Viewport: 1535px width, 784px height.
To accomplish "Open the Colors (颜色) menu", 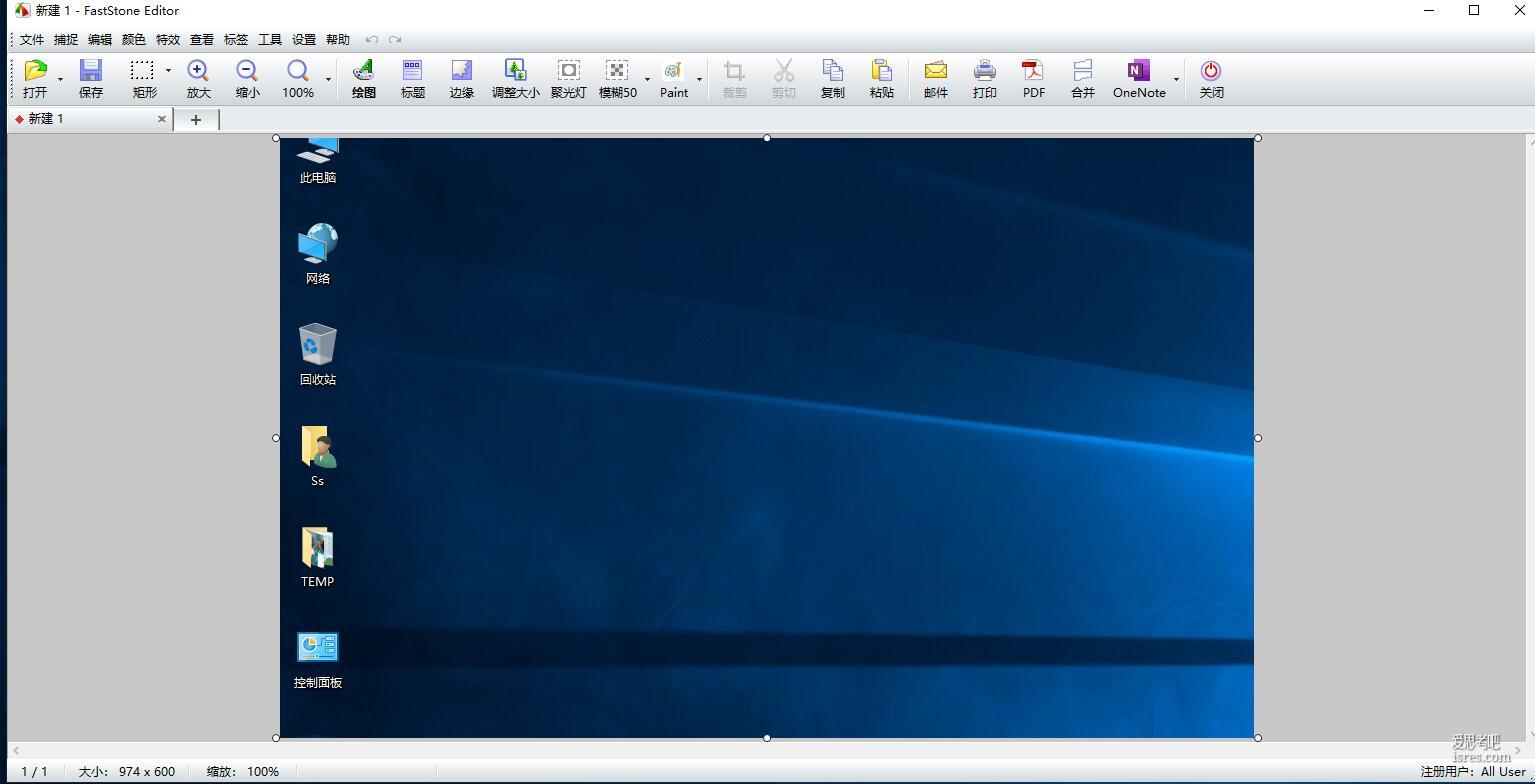I will tap(134, 40).
